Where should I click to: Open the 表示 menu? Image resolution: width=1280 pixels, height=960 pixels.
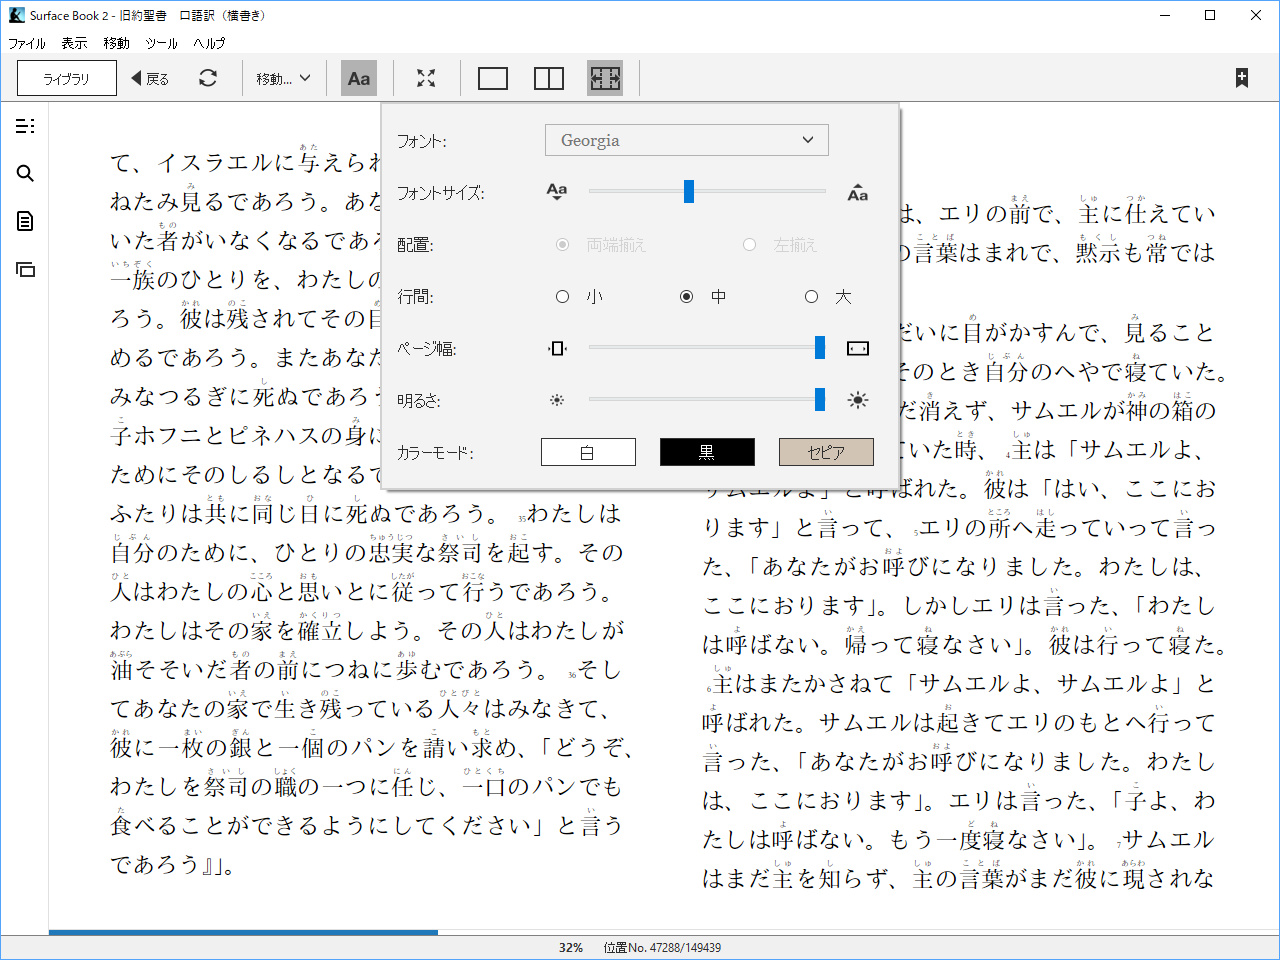pos(74,43)
